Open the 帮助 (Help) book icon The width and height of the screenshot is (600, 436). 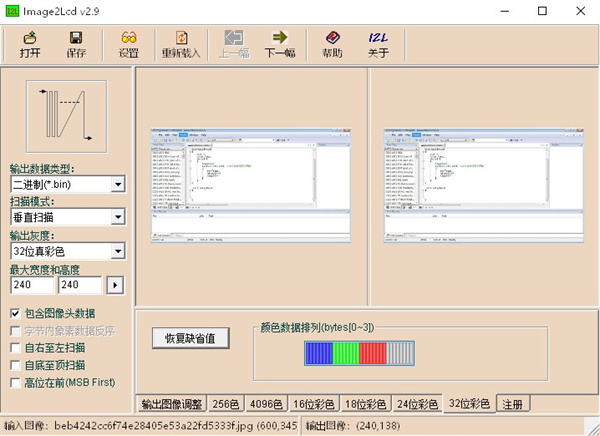click(333, 44)
